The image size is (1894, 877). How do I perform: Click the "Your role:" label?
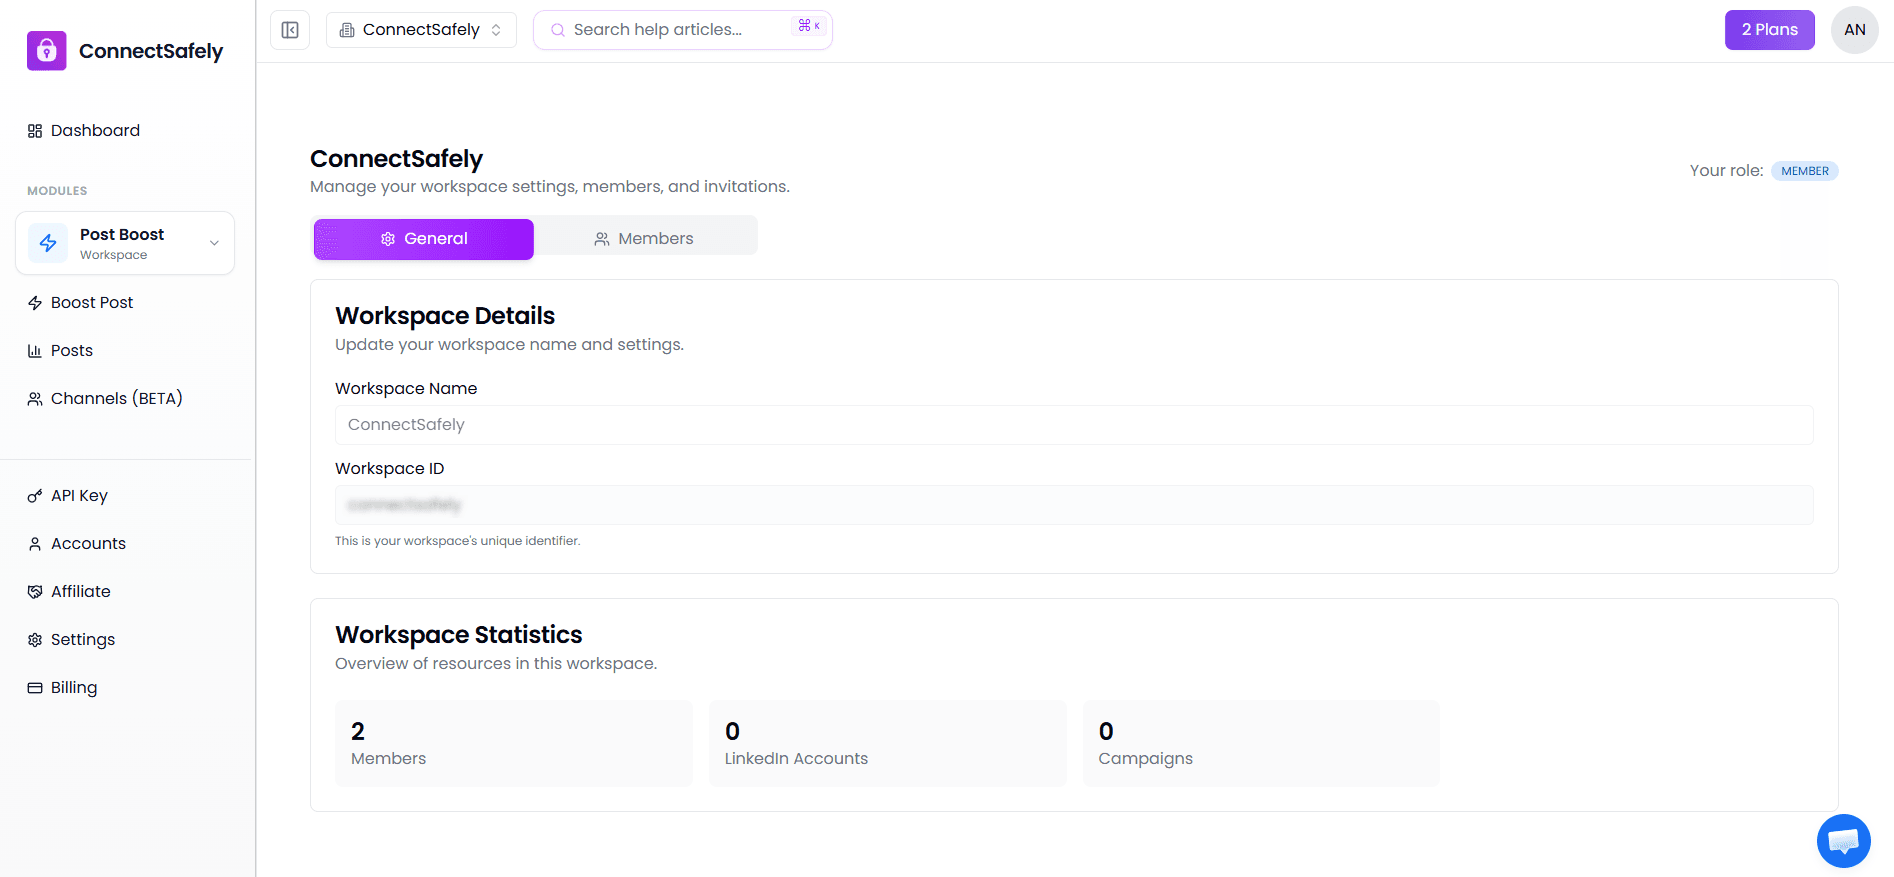pos(1727,171)
